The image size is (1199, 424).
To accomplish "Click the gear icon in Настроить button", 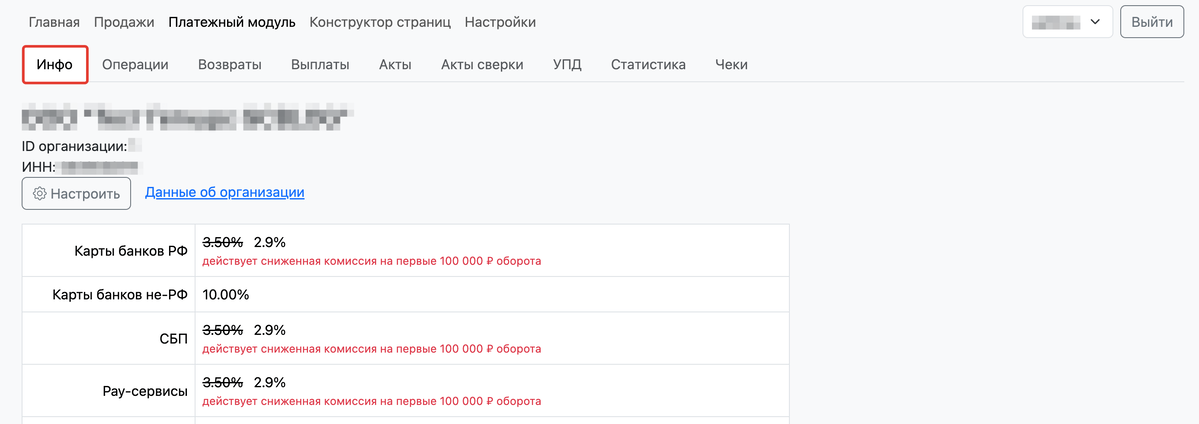I will coord(39,194).
